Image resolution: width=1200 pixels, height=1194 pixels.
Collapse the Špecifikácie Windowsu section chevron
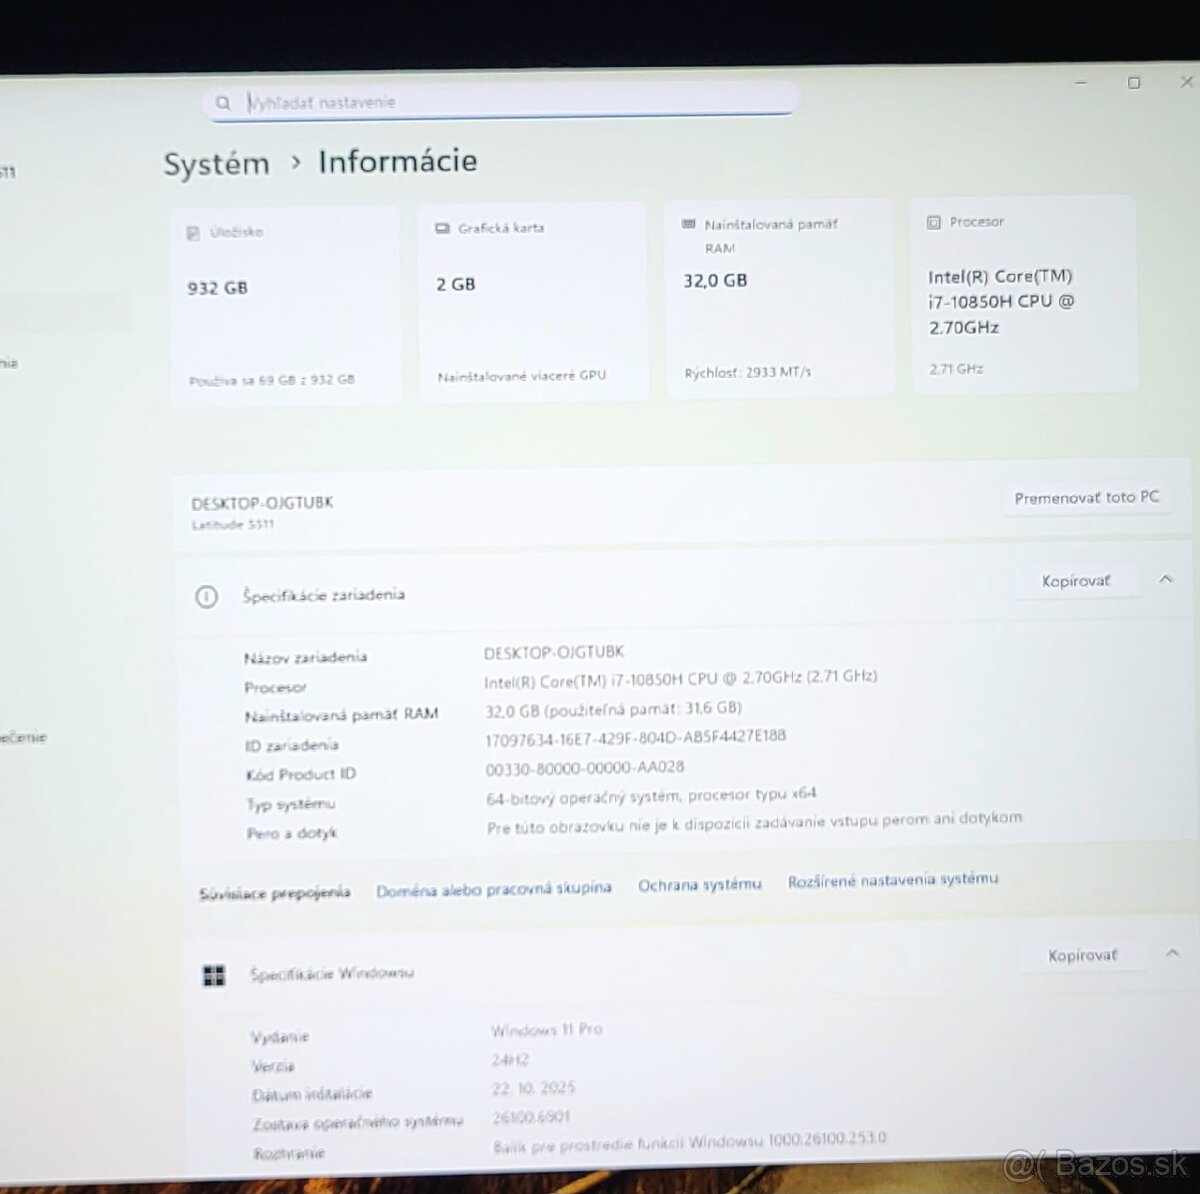1172,954
